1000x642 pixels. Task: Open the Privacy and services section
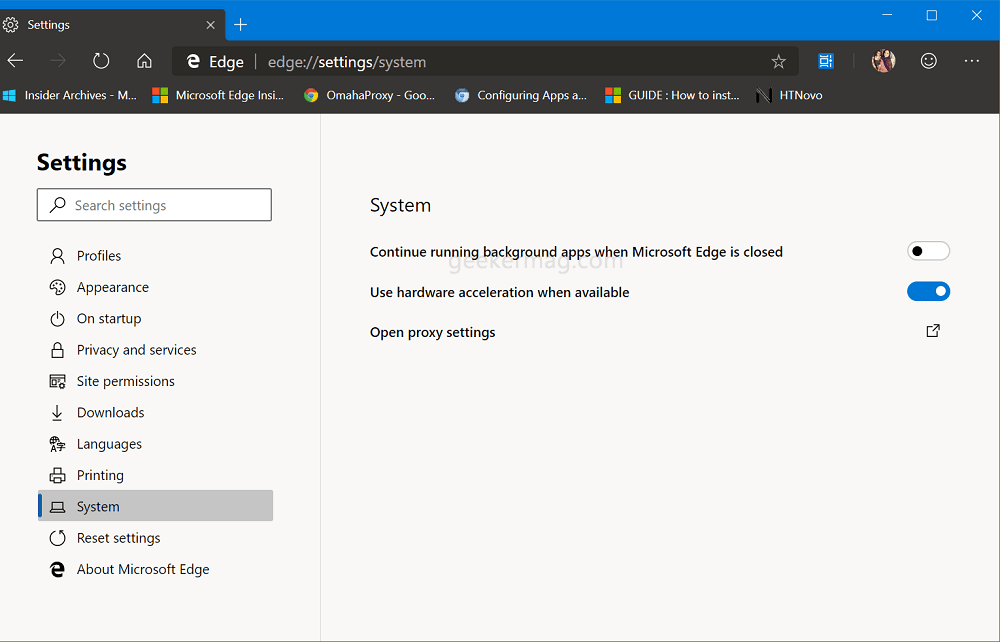point(156,350)
